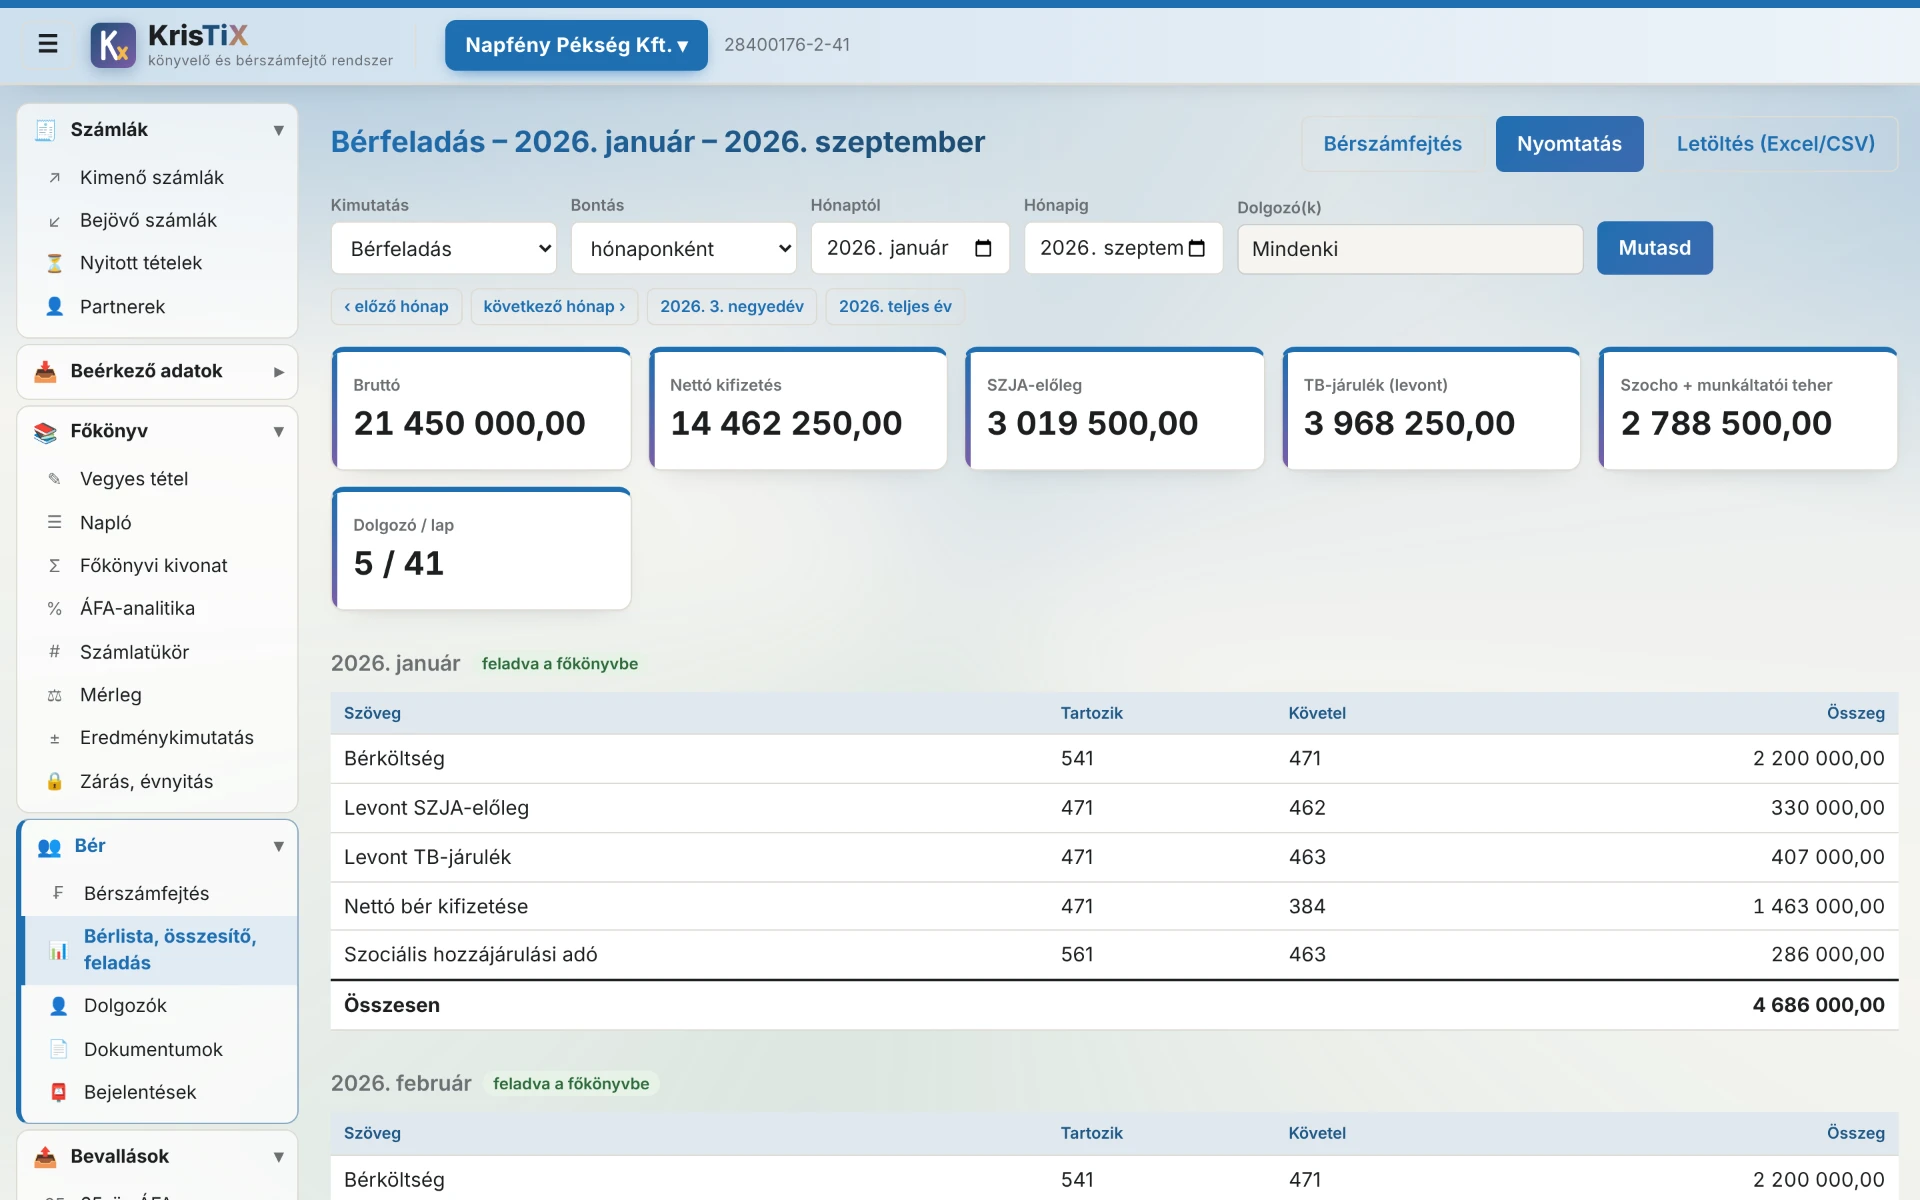The height and width of the screenshot is (1200, 1920).
Task: Click the Bérlista bar chart icon
Action: coord(59,950)
